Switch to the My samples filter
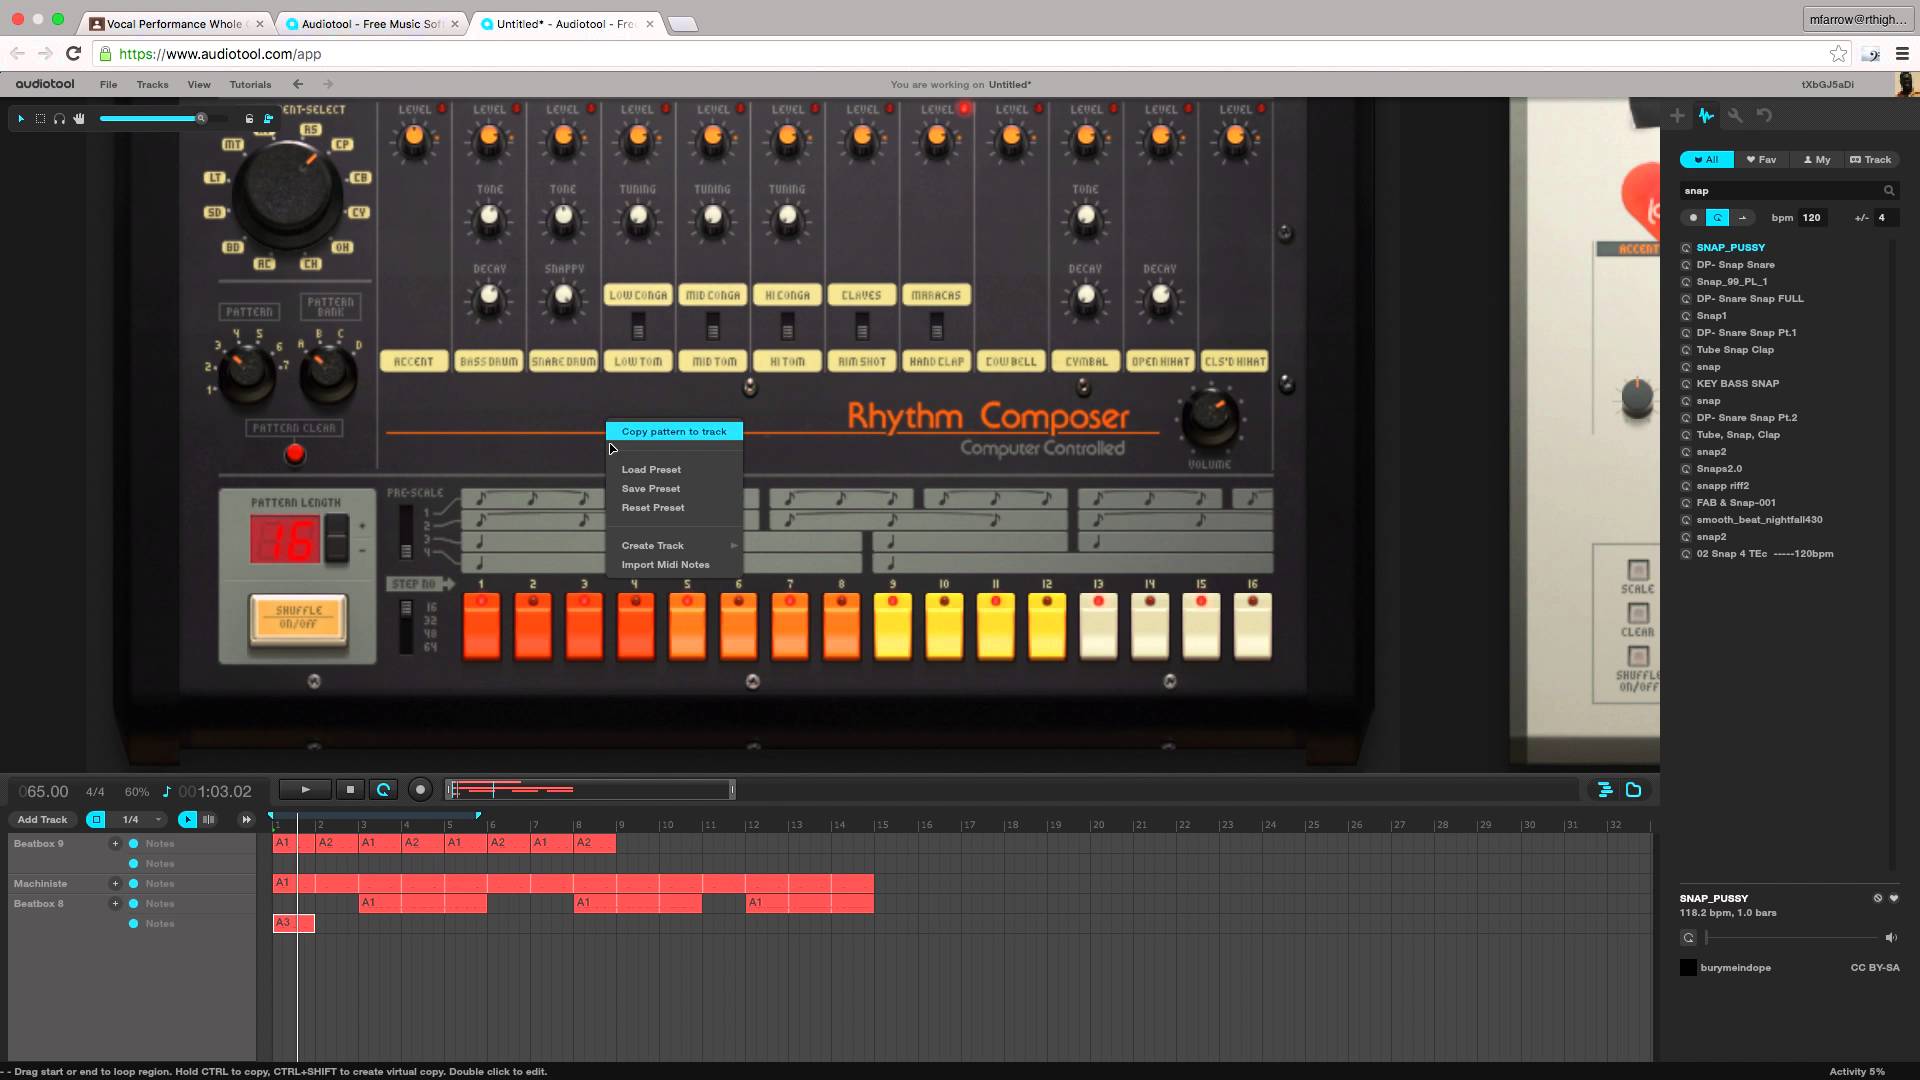 click(1816, 160)
